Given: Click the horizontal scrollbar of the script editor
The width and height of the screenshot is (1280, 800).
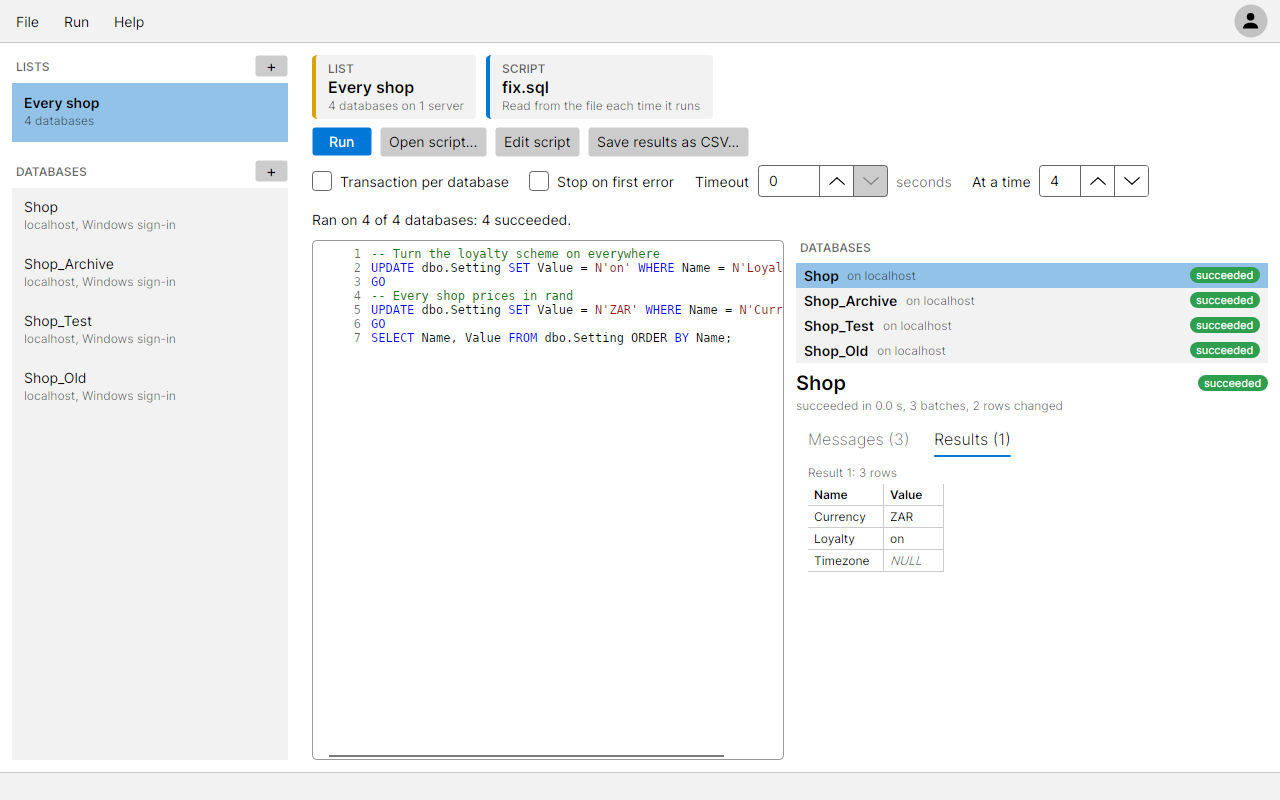Looking at the screenshot, I should 526,755.
